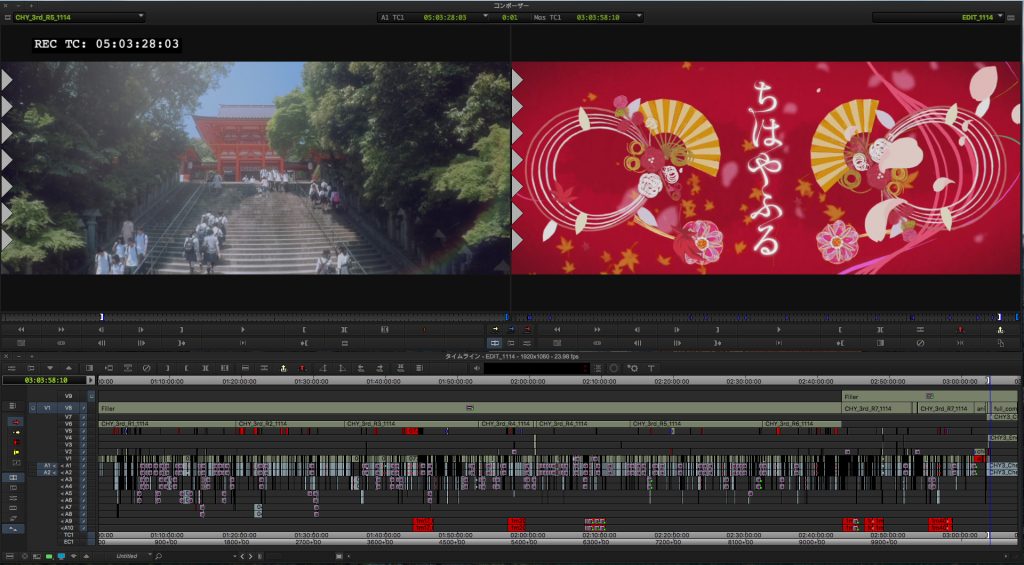Click the speaker icon in timeline toolbar

(x=477, y=368)
